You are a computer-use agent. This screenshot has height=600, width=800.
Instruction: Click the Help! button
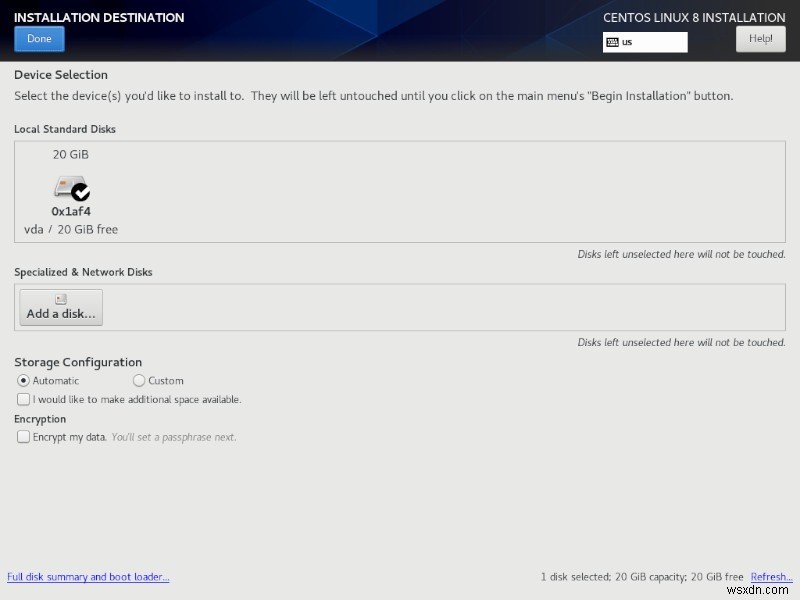(761, 38)
